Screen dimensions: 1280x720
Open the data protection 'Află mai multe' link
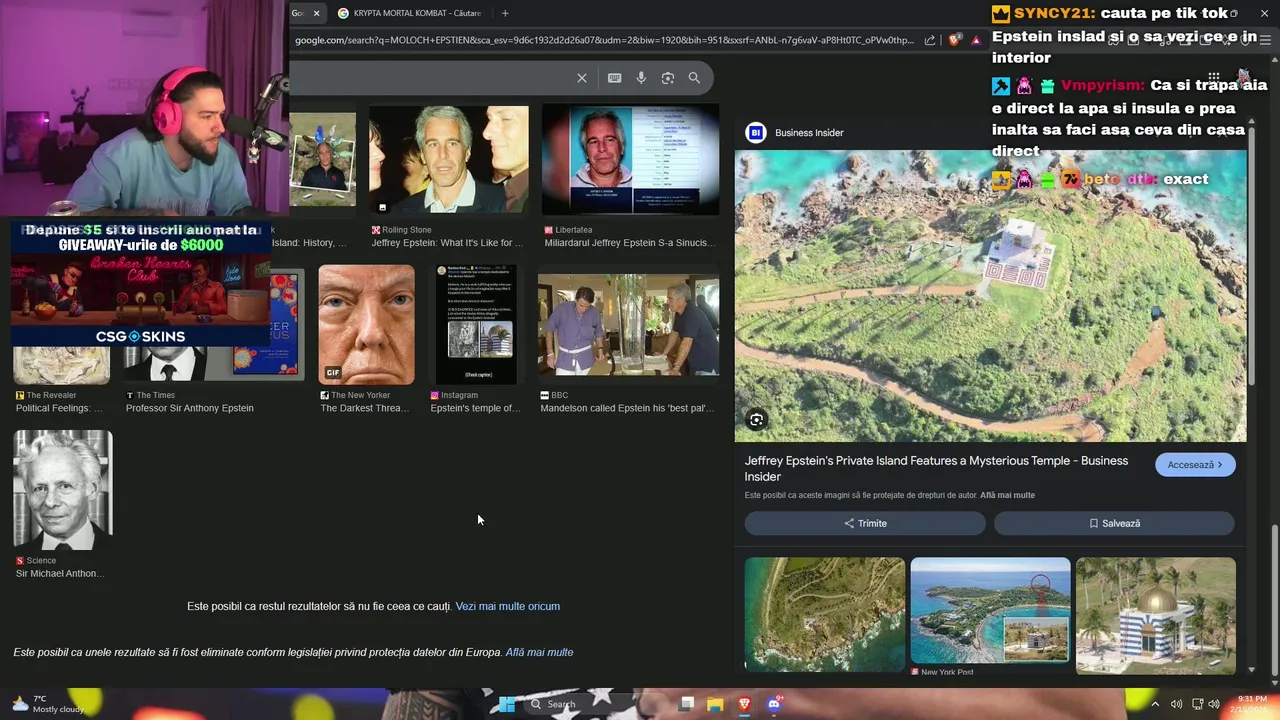click(539, 652)
